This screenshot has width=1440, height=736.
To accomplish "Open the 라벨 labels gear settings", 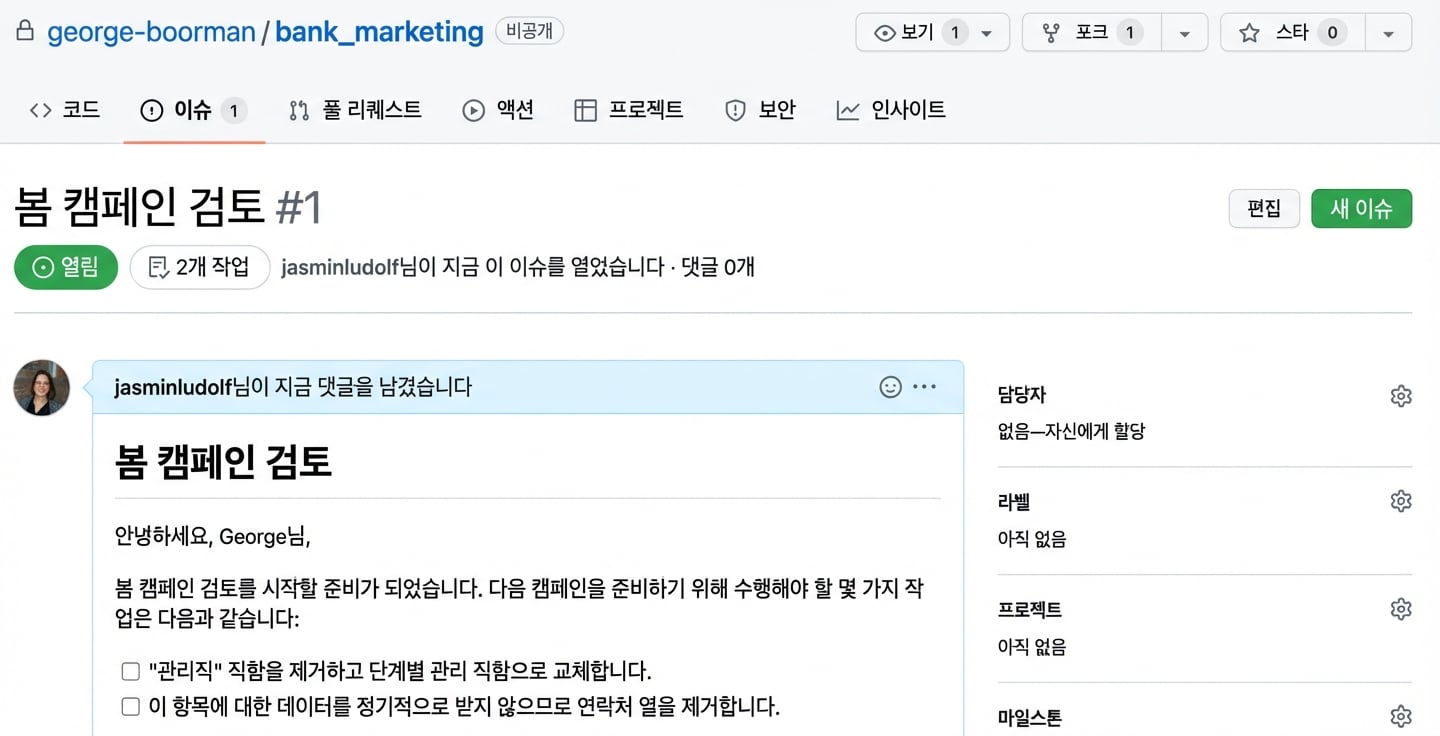I will coord(1401,501).
